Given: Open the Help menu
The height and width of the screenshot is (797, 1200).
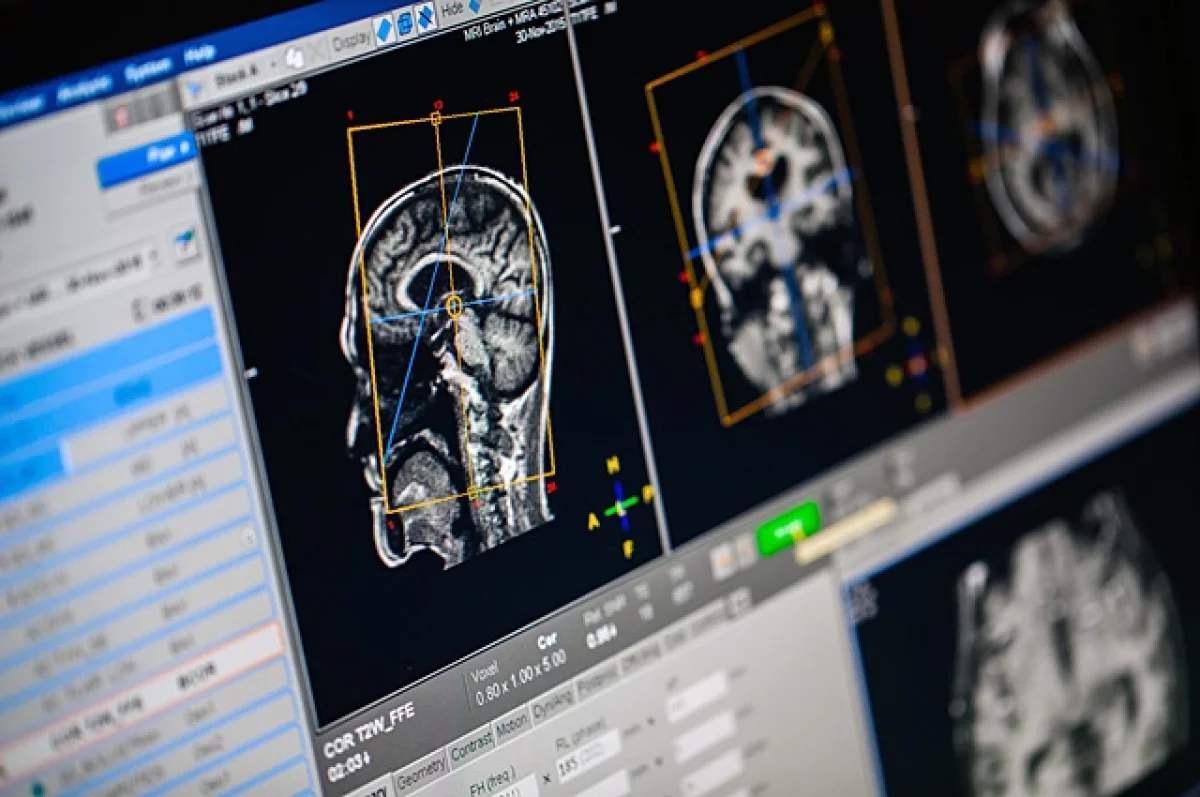Looking at the screenshot, I should [200, 53].
